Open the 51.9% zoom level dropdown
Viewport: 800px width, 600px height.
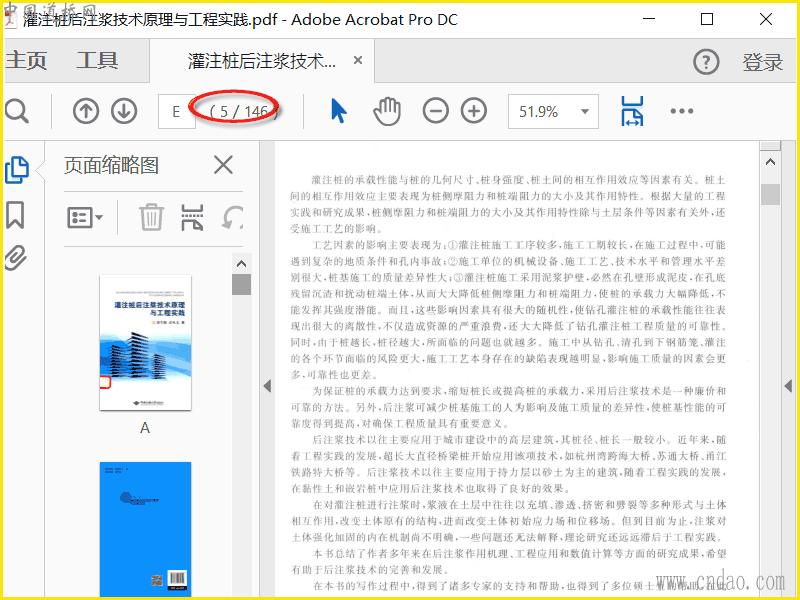pos(585,111)
